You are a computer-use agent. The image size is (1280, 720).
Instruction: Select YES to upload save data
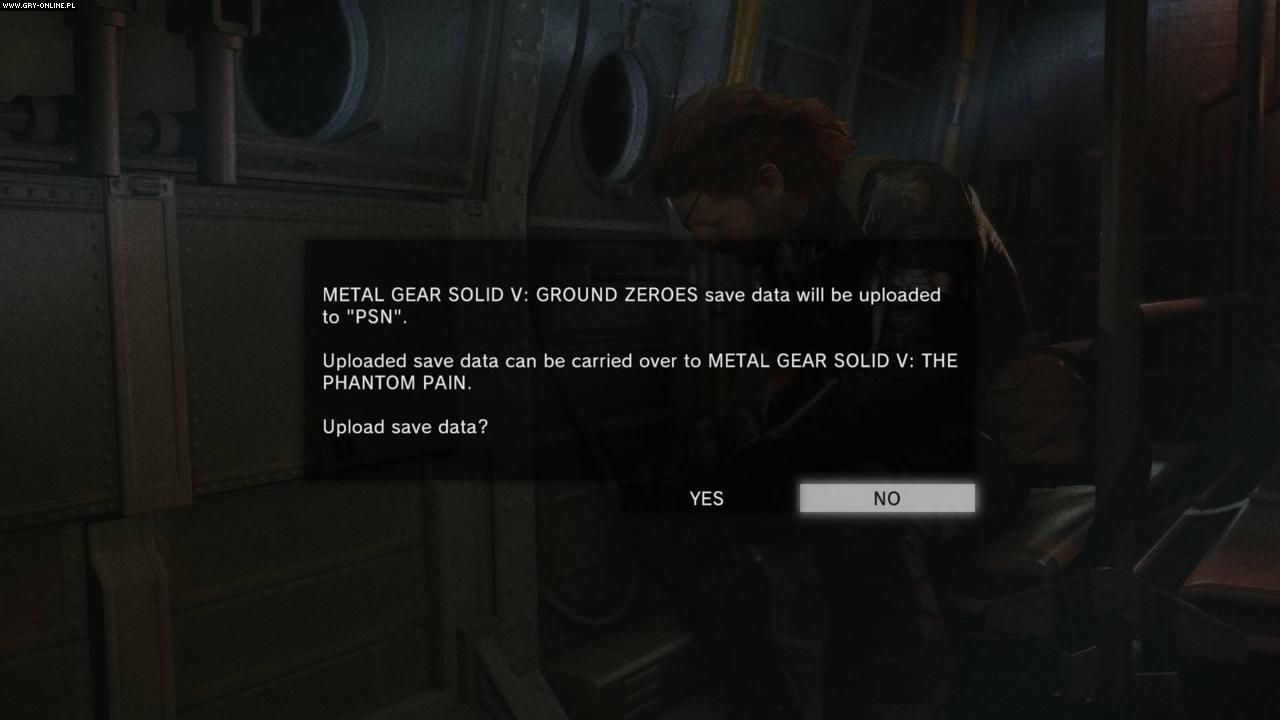[x=706, y=498]
